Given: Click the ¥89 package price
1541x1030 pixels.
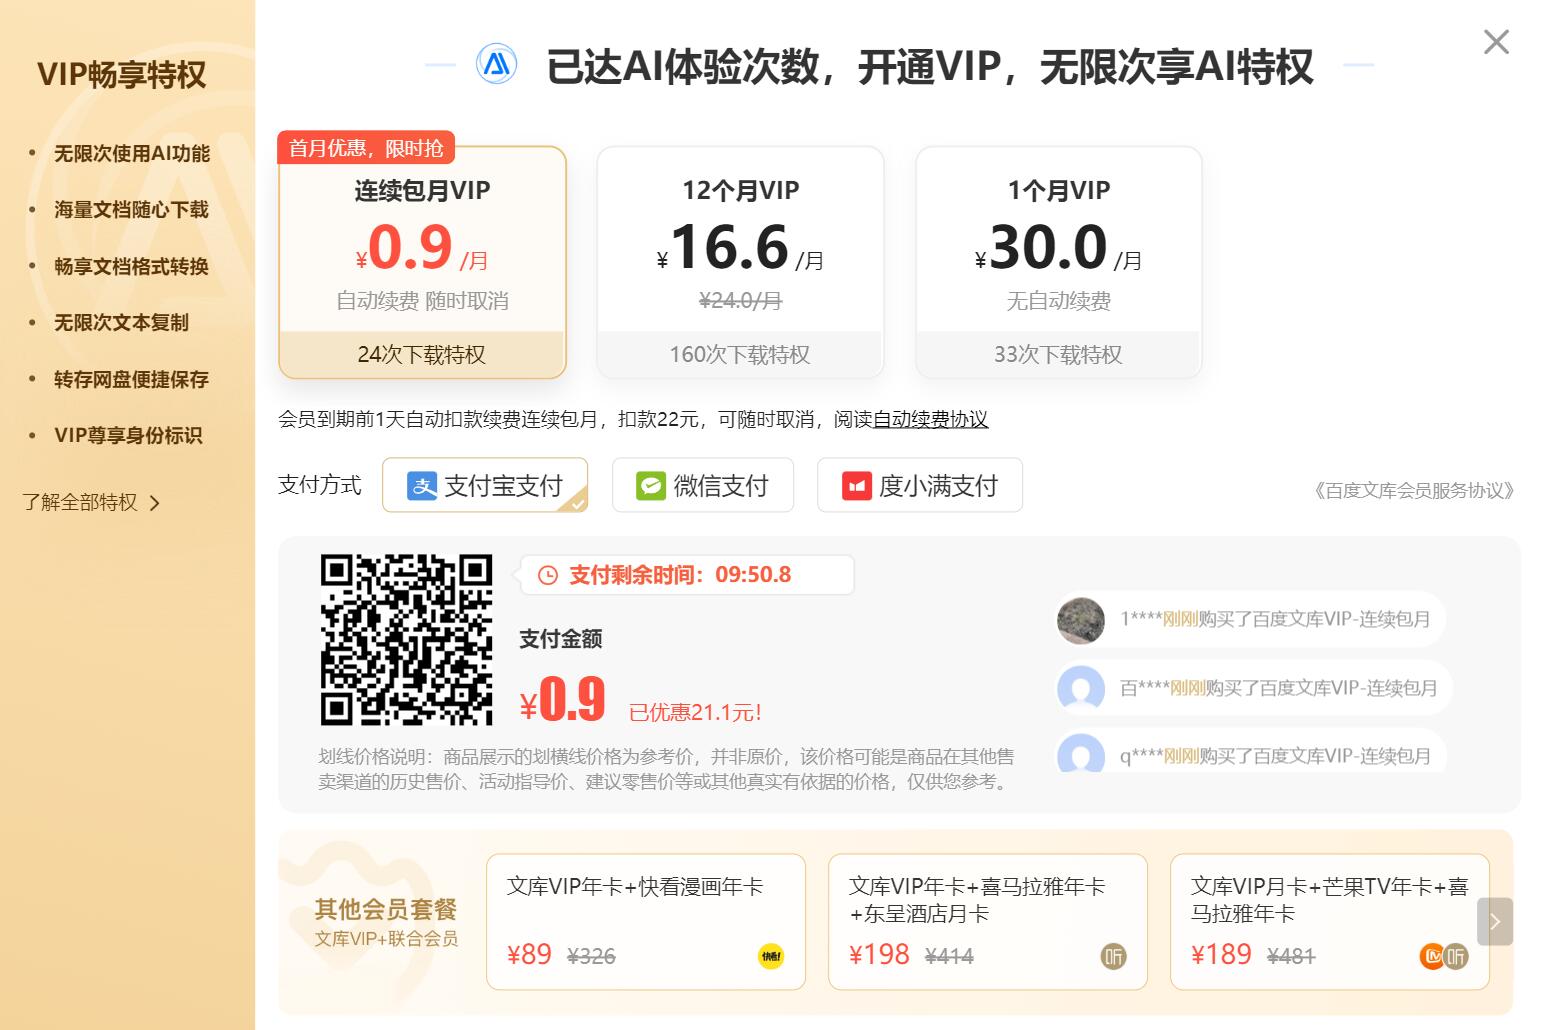Looking at the screenshot, I should click(x=529, y=955).
